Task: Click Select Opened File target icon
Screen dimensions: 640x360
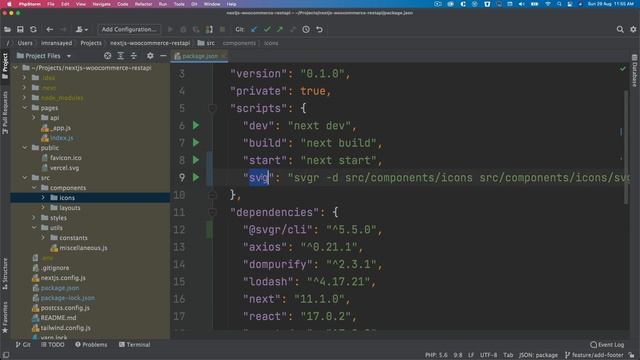Action: point(107,56)
